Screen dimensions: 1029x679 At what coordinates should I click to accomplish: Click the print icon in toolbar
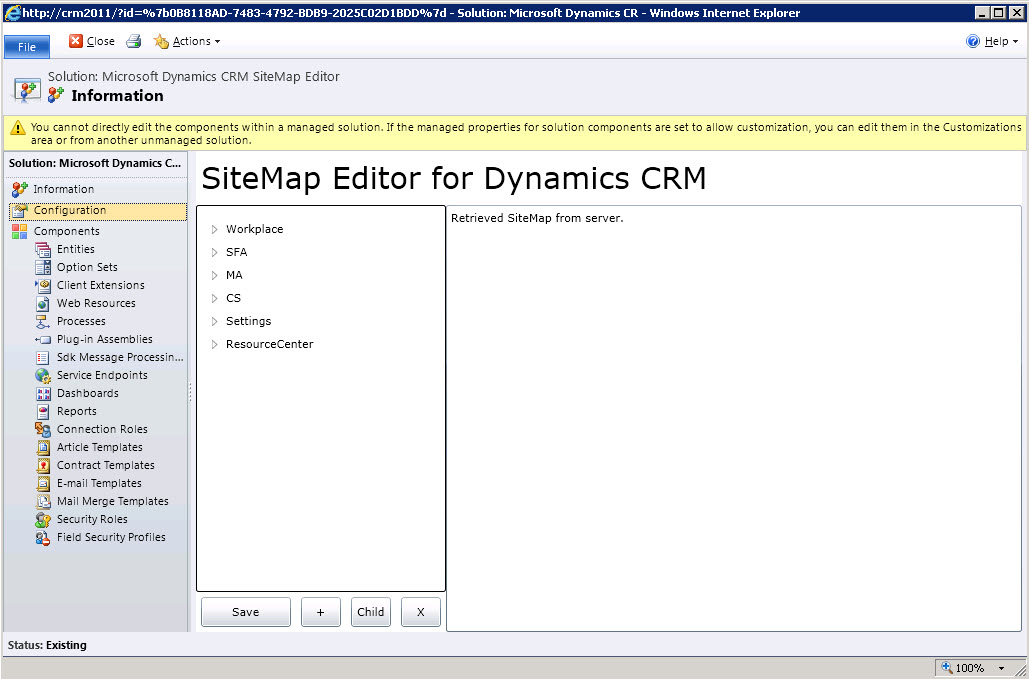point(134,42)
